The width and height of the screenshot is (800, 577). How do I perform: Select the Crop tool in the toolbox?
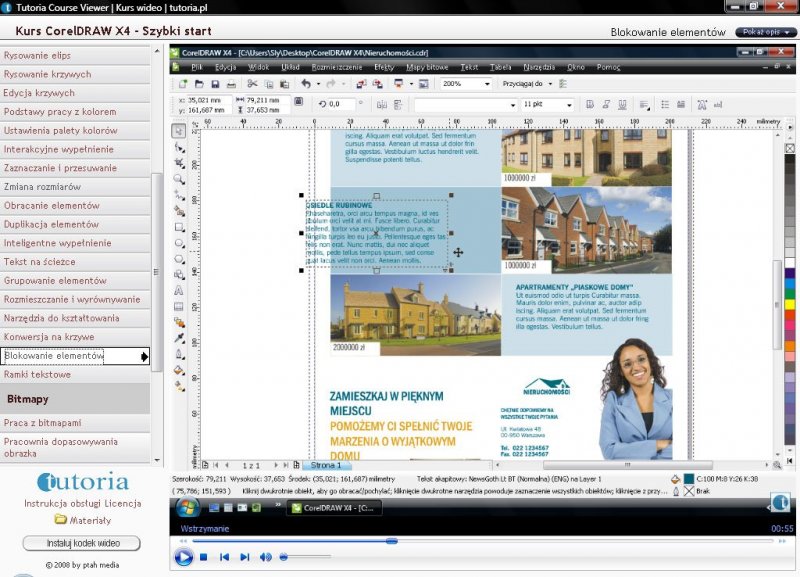(179, 163)
